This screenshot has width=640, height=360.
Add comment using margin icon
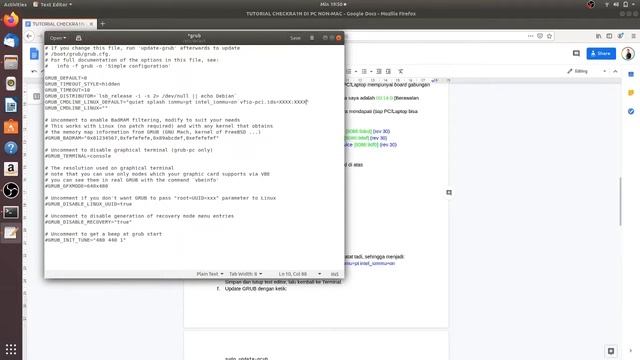tap(449, 192)
